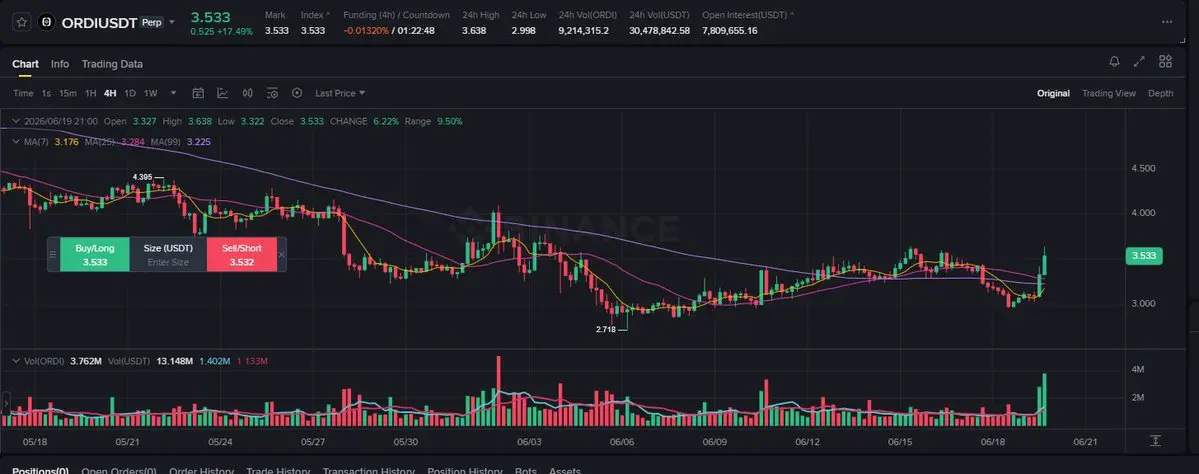Open the chart layout grid icon

tap(1165, 62)
